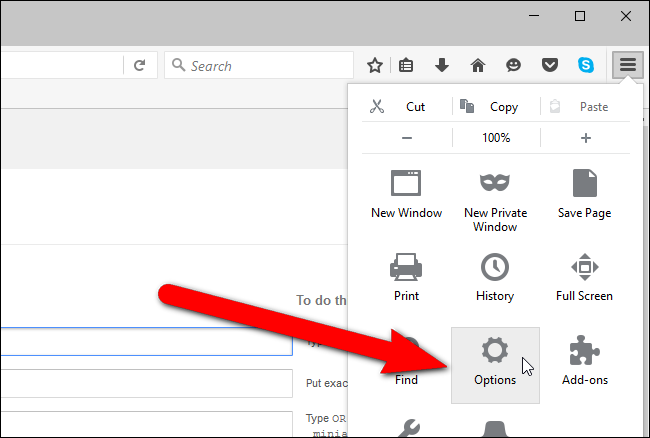
Task: Open Developer wrench icon
Action: 408,428
